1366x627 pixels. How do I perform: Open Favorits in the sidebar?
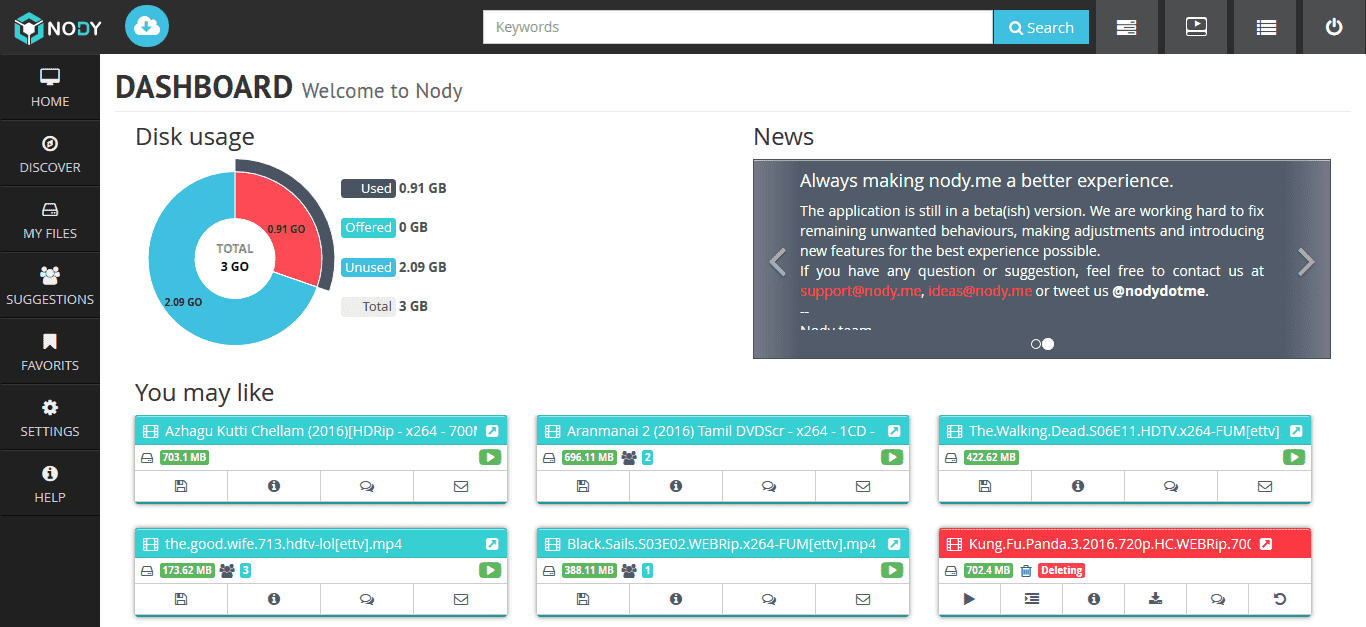[x=50, y=351]
